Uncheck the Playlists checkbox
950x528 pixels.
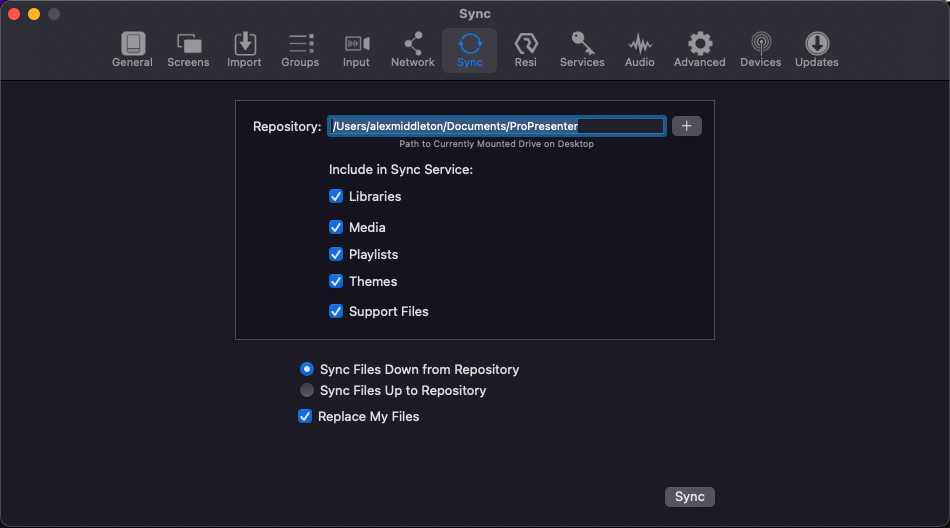click(x=336, y=254)
